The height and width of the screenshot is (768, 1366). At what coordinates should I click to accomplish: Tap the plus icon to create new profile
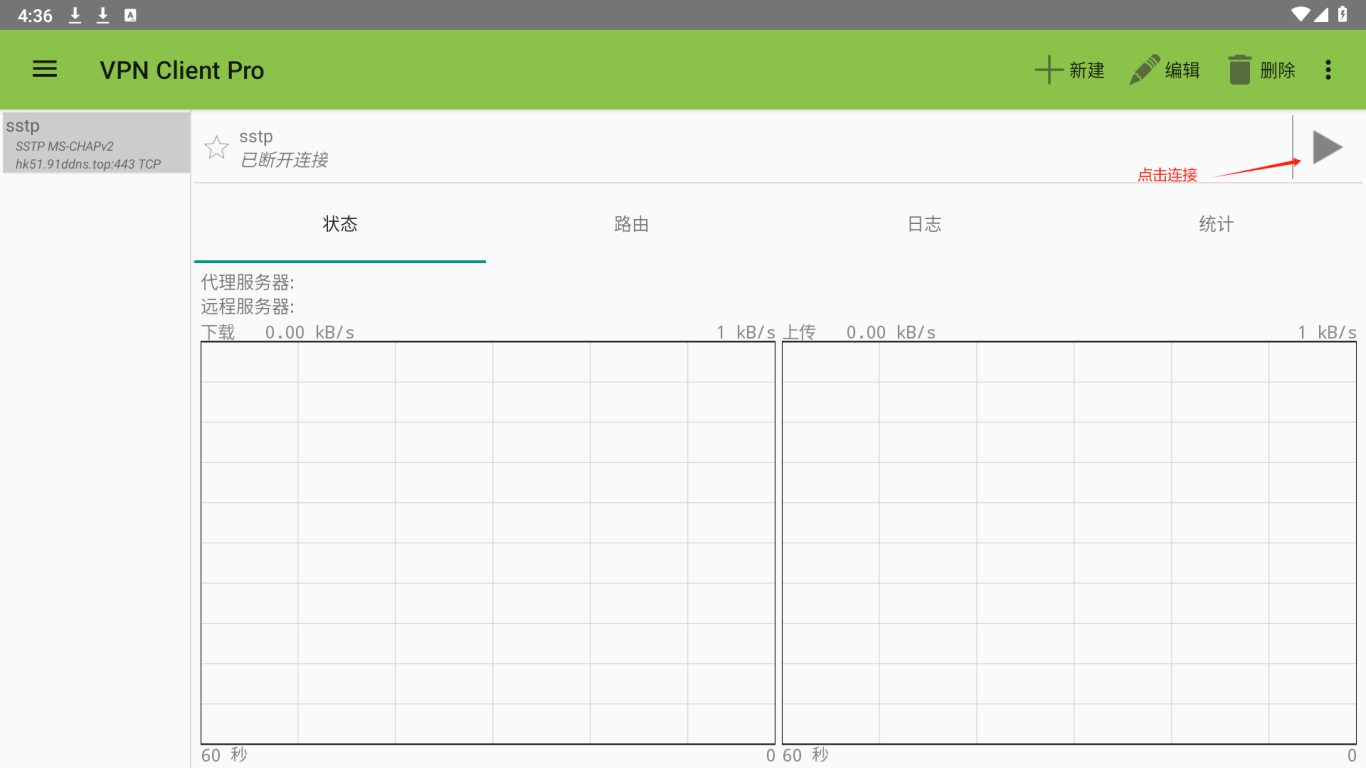click(x=1048, y=70)
